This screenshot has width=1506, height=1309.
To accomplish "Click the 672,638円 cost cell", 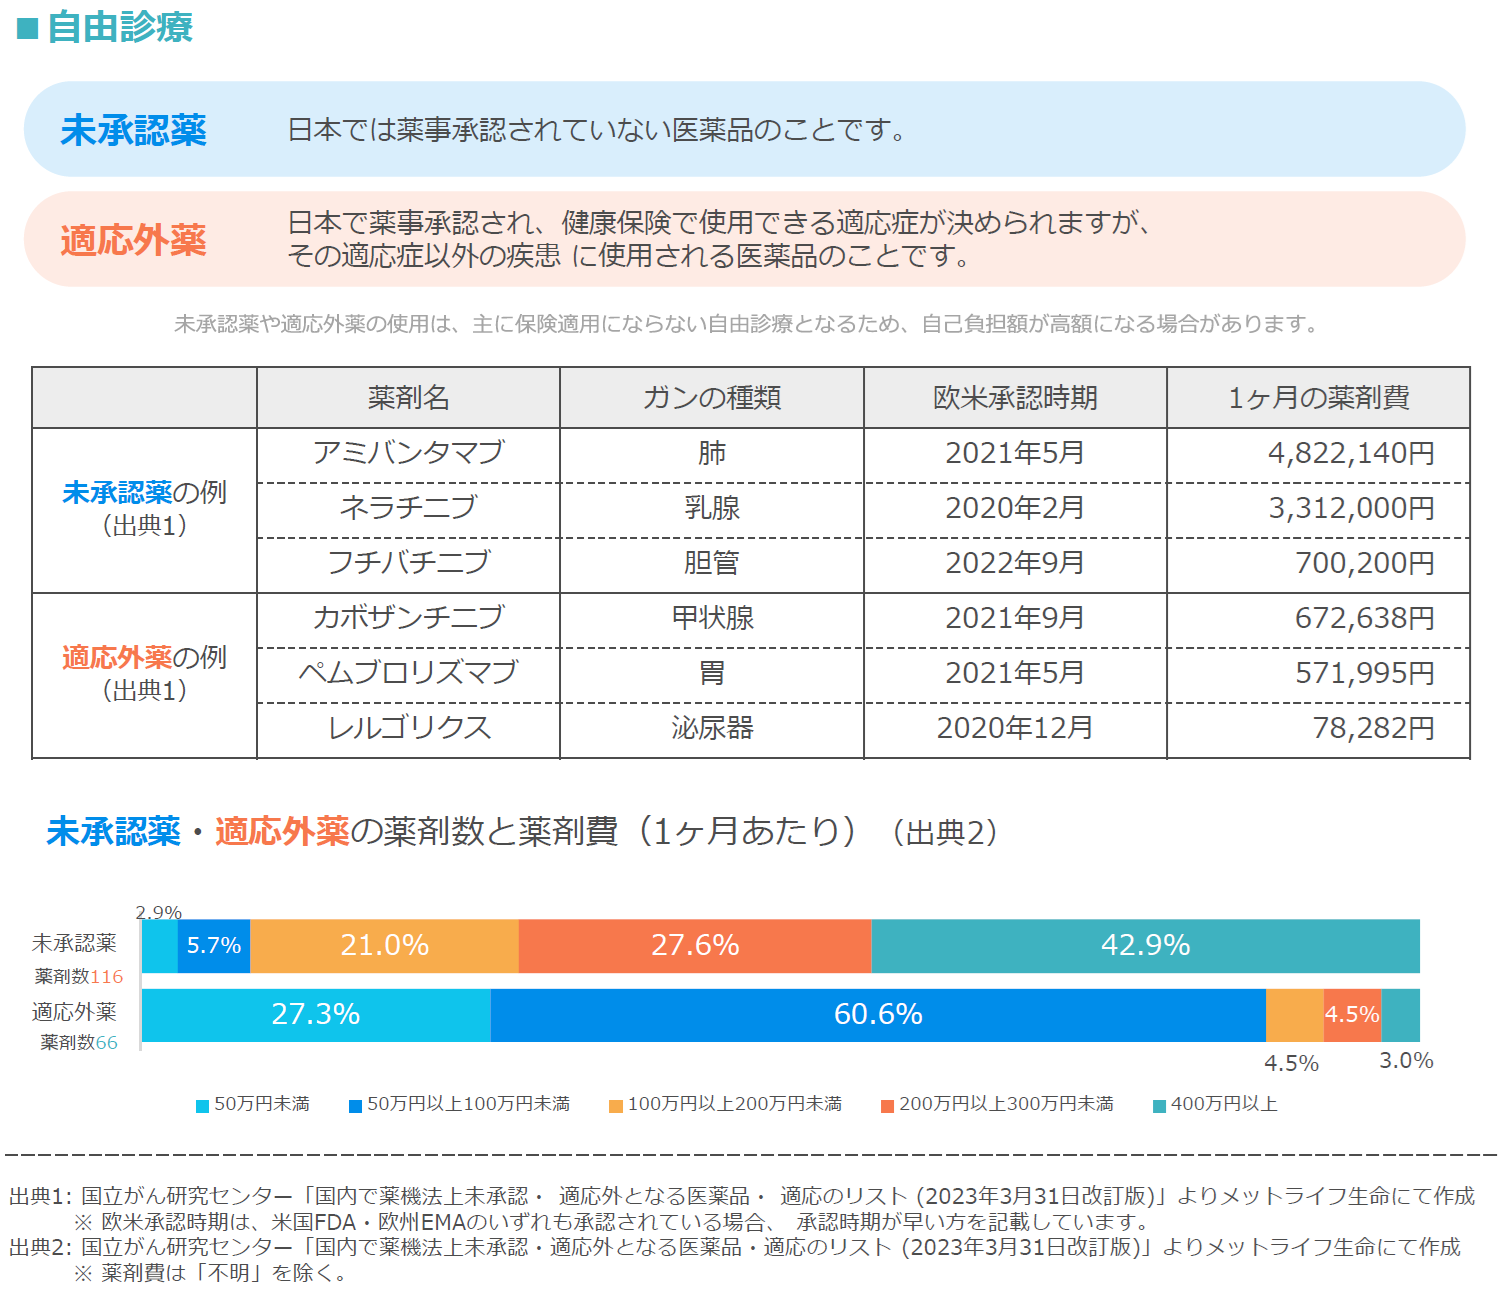I will 1319,619.
